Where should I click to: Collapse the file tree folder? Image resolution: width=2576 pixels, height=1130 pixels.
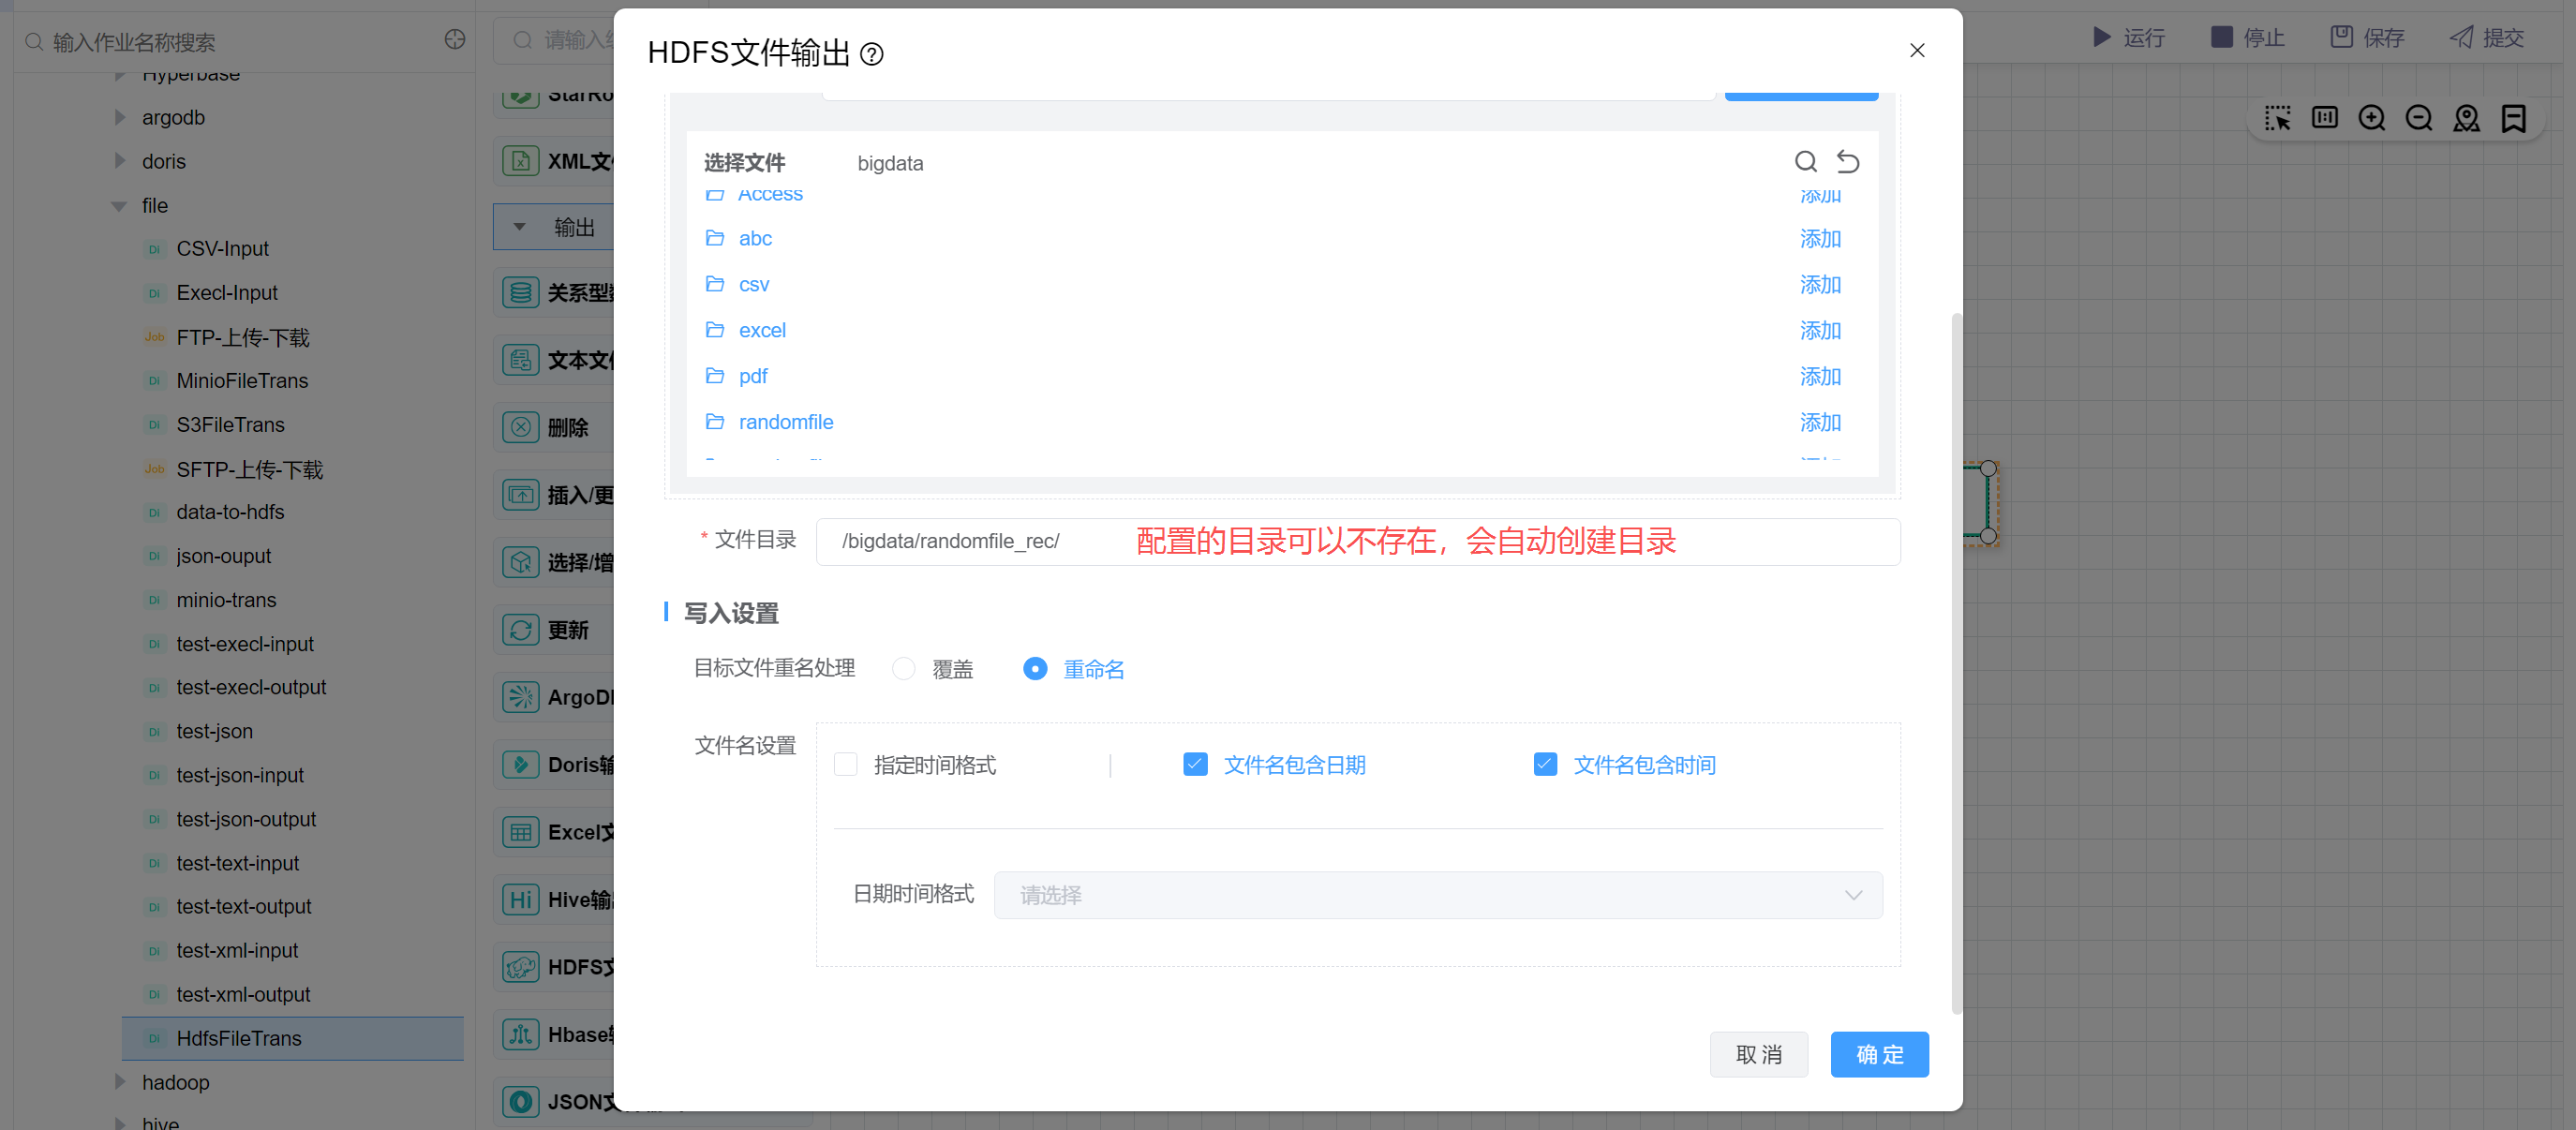click(x=119, y=206)
